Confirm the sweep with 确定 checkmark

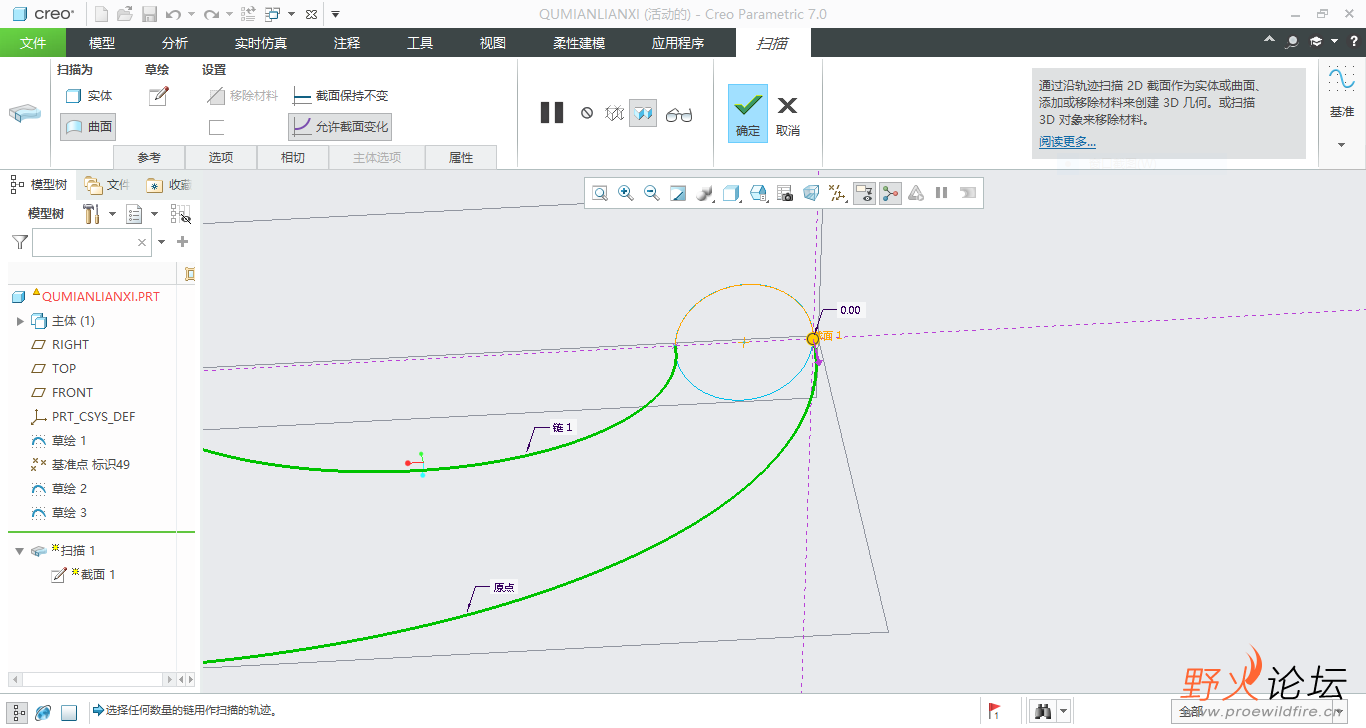click(748, 113)
